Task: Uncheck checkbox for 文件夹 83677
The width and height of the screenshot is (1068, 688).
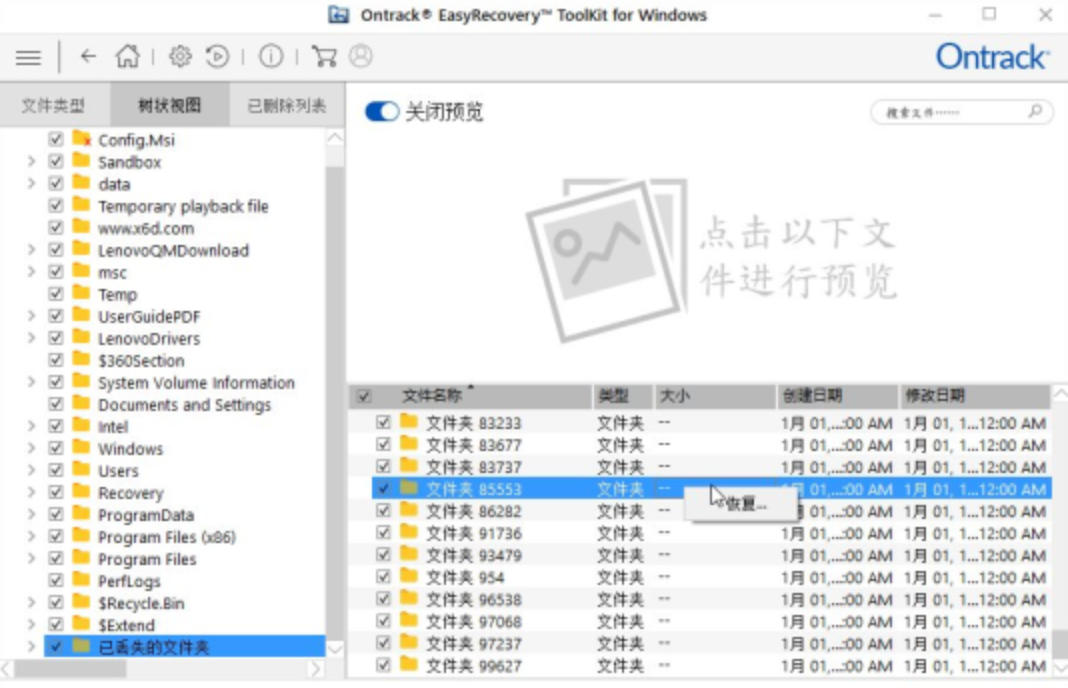Action: click(x=383, y=444)
